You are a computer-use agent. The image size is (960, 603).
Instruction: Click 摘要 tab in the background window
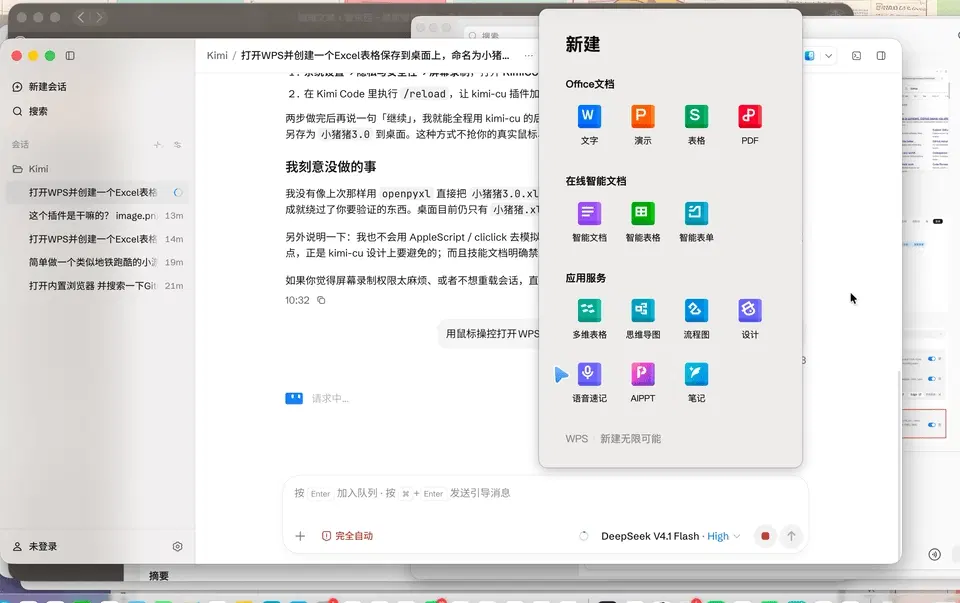click(159, 576)
